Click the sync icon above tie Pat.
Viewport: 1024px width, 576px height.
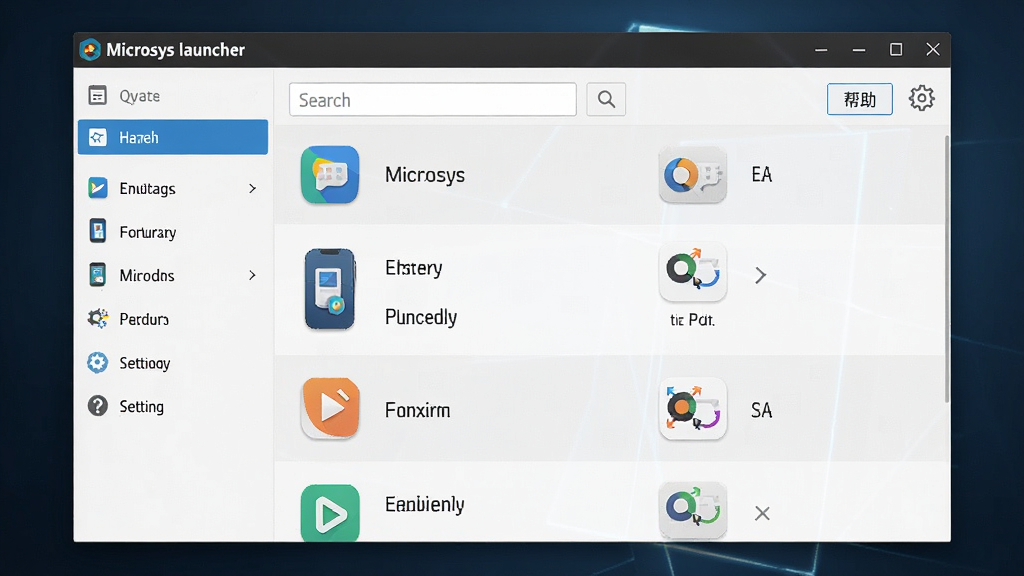693,272
